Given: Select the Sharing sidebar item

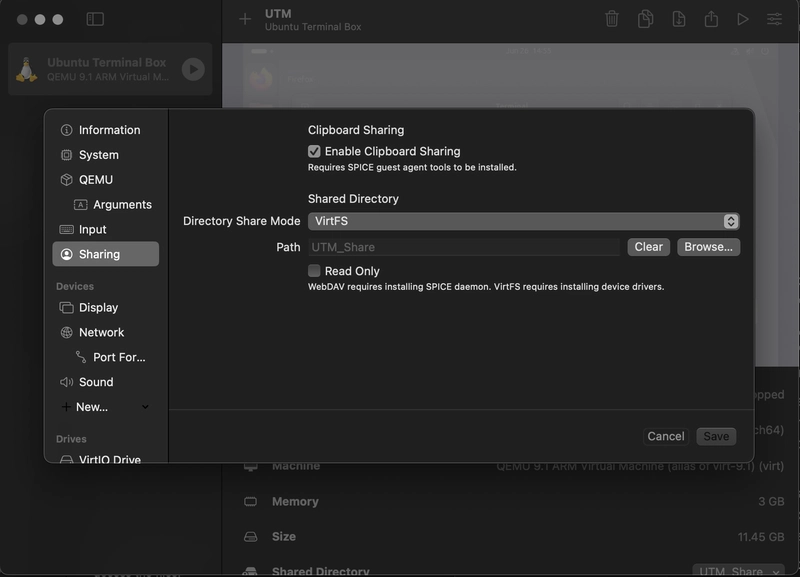Looking at the screenshot, I should [x=106, y=254].
